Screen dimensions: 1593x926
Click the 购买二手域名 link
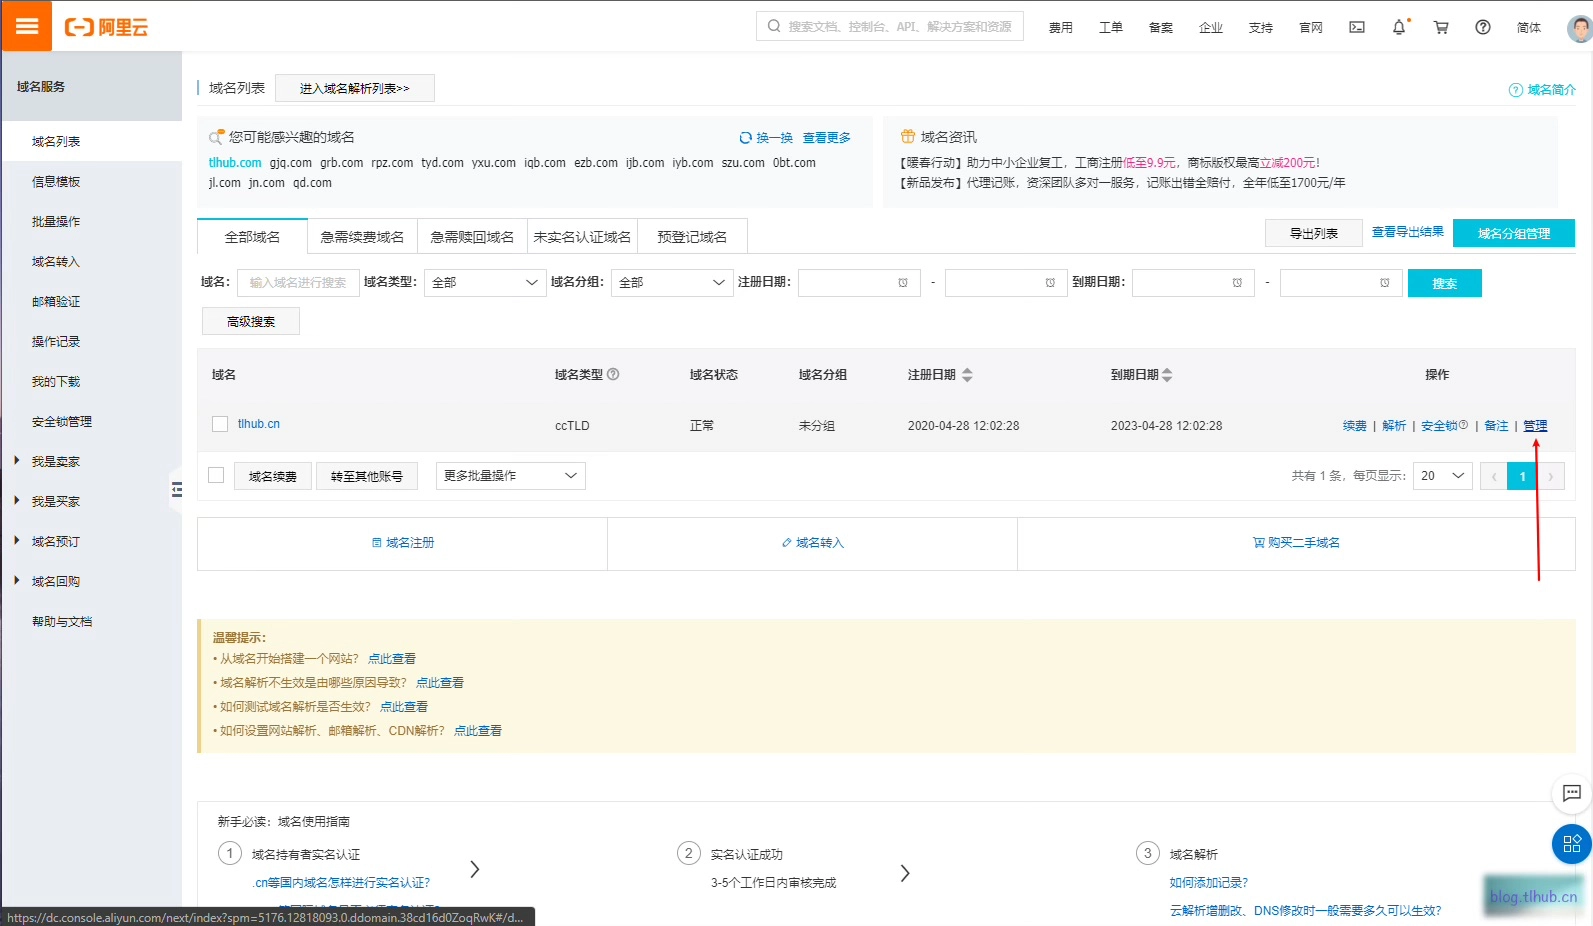1296,542
